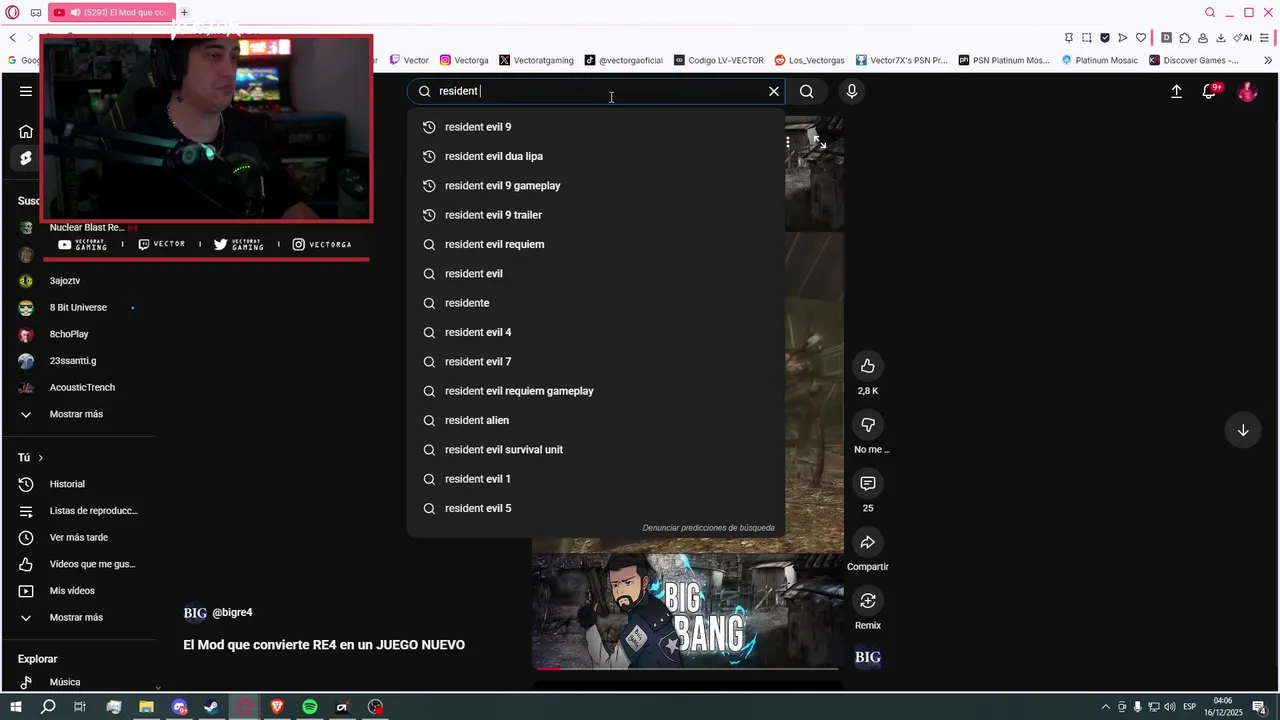Submit the search with the magnifier button
Screen dimensions: 1280x720
(x=807, y=91)
